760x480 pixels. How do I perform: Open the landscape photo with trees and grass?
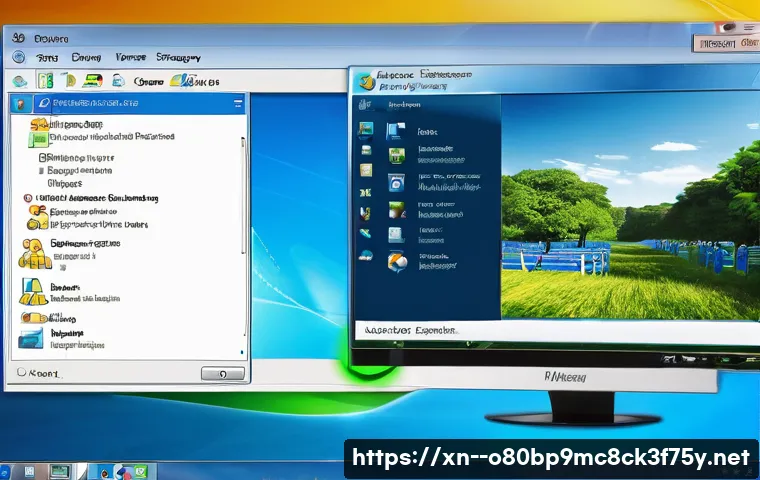coord(630,206)
